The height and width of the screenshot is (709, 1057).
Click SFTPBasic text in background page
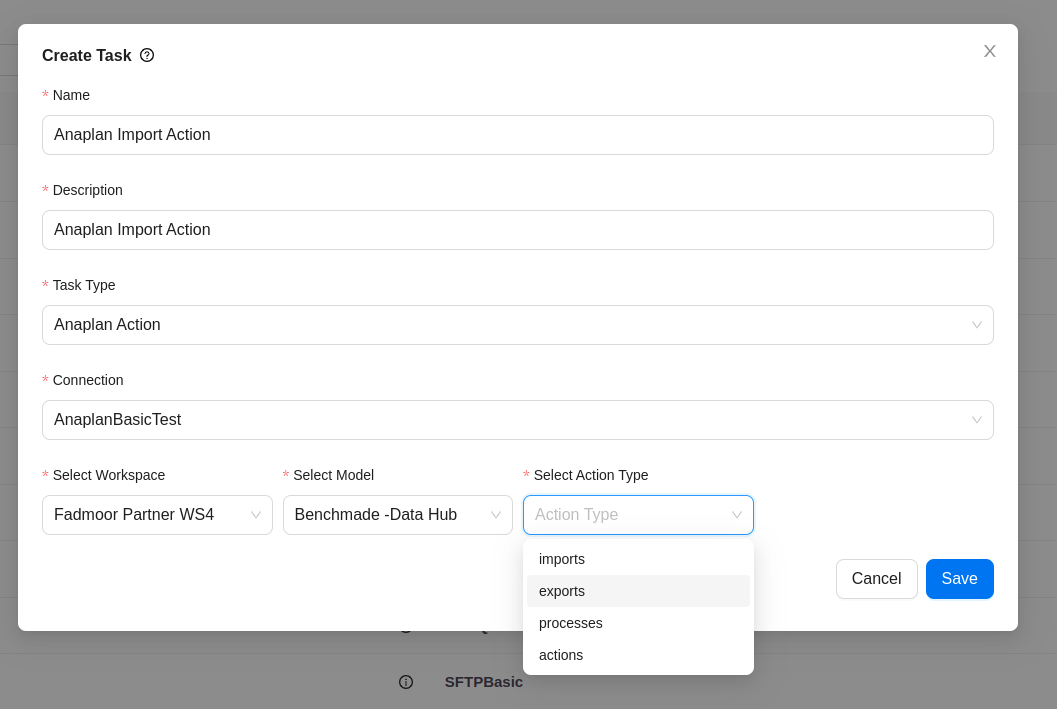tap(483, 682)
